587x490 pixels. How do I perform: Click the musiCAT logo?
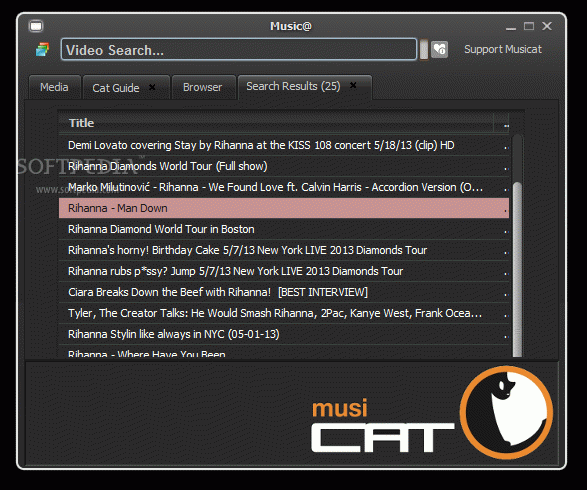tap(432, 413)
